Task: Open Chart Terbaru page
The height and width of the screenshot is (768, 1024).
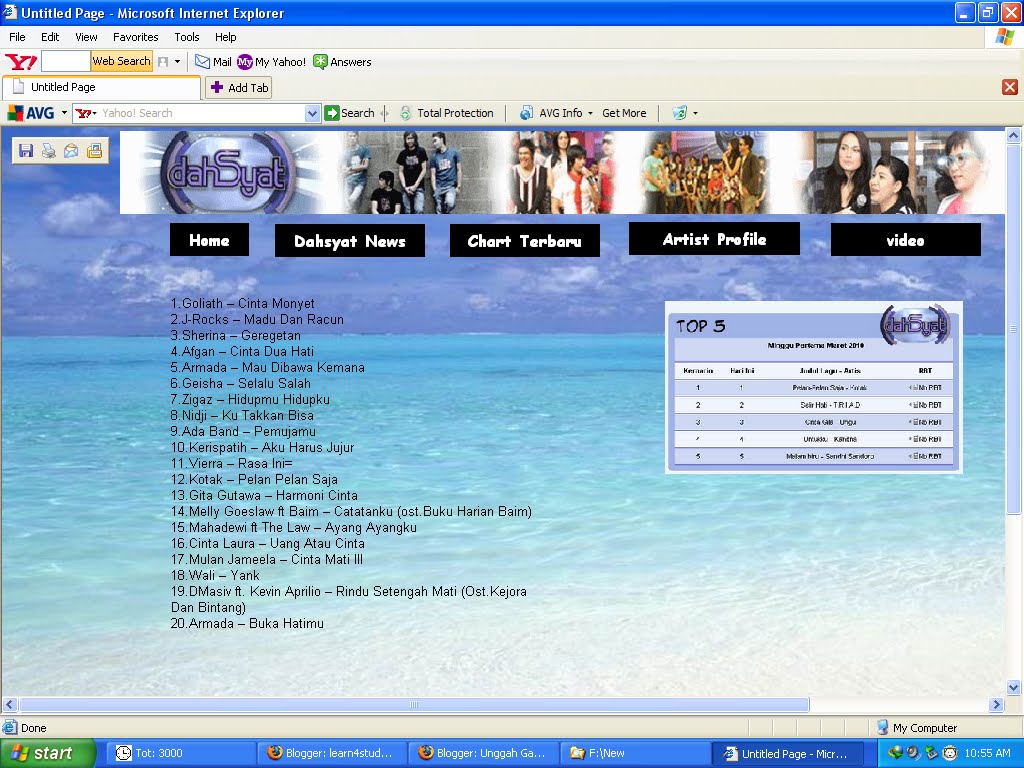Action: point(524,240)
